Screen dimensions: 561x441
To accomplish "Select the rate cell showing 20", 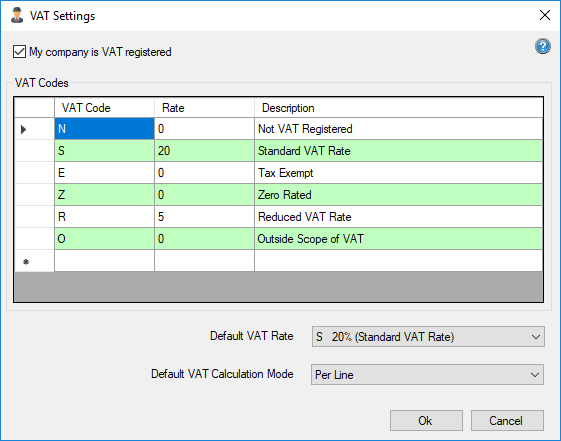I will 204,151.
